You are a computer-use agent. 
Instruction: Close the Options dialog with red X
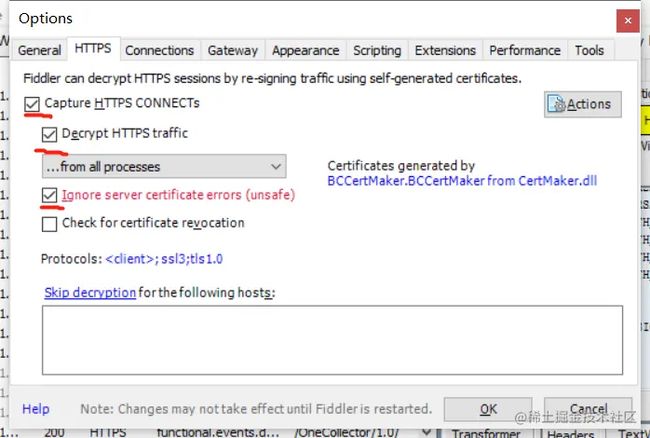[x=628, y=21]
